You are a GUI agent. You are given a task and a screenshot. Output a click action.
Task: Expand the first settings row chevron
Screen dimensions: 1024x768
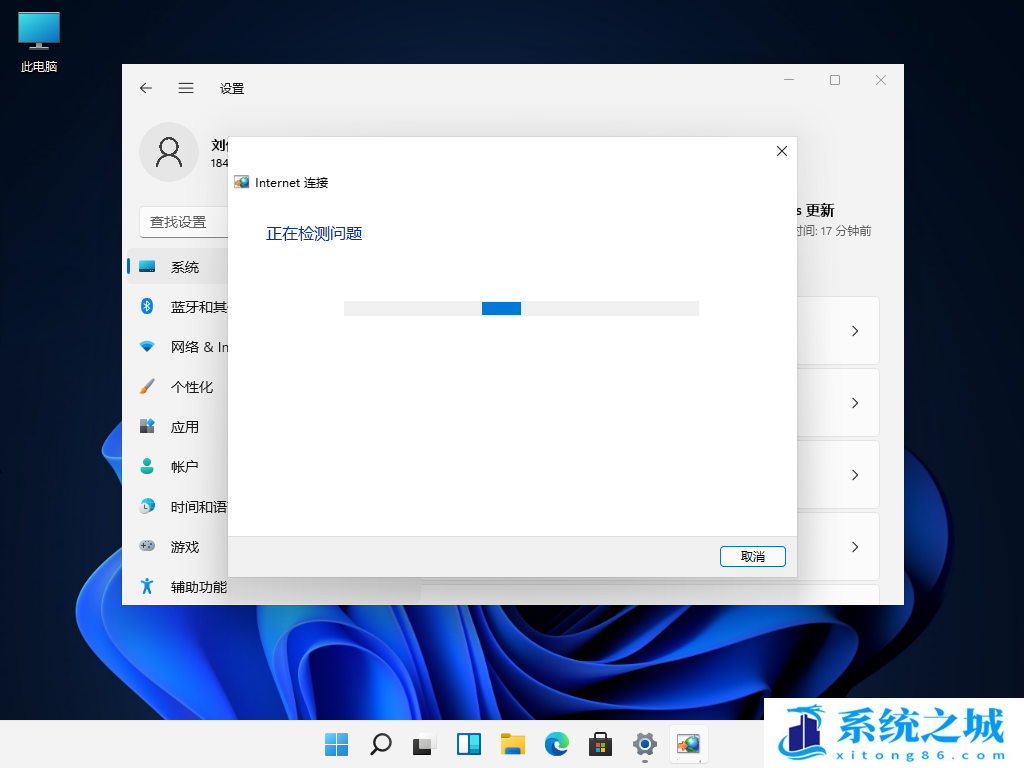(x=854, y=331)
